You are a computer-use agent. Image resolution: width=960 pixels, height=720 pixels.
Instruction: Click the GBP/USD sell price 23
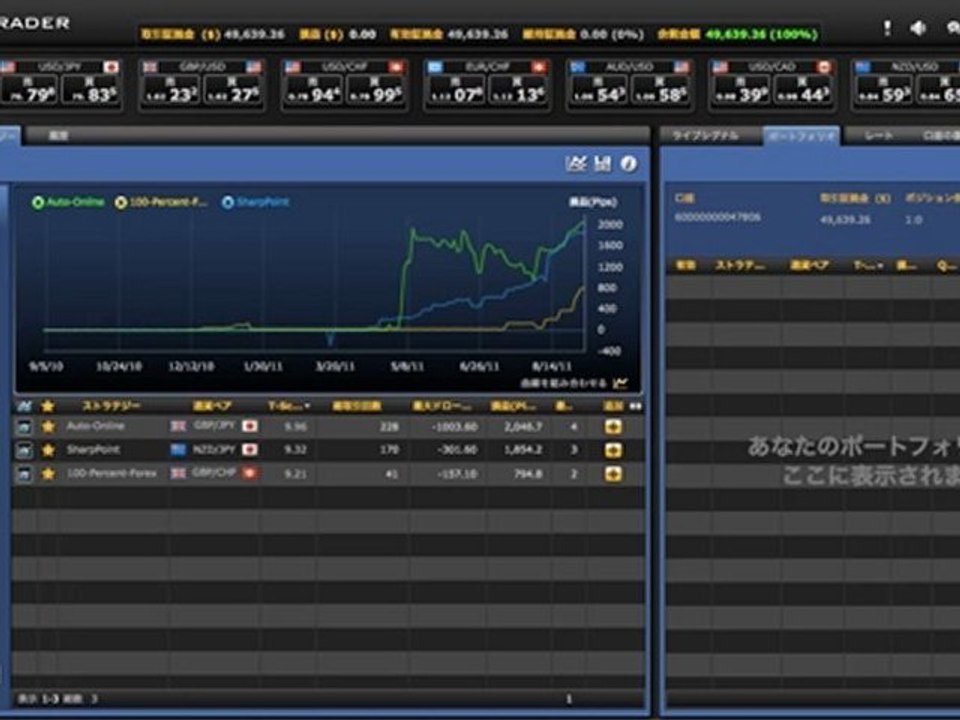point(171,91)
